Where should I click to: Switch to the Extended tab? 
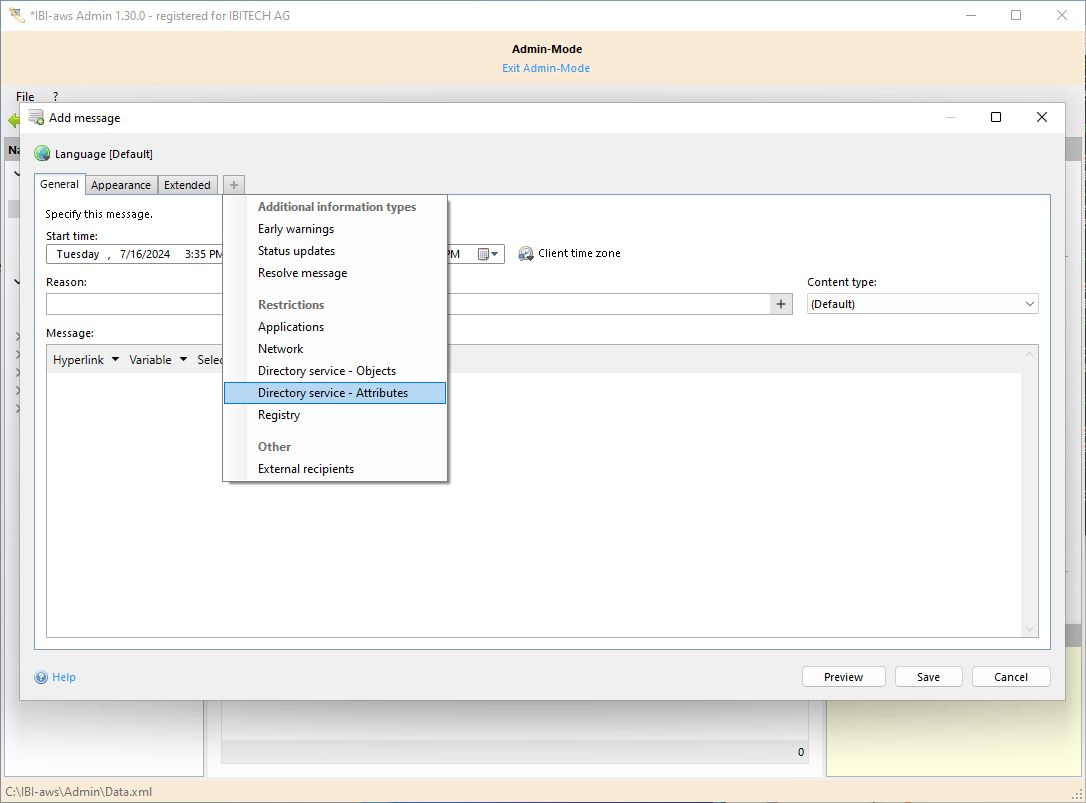[x=187, y=185]
